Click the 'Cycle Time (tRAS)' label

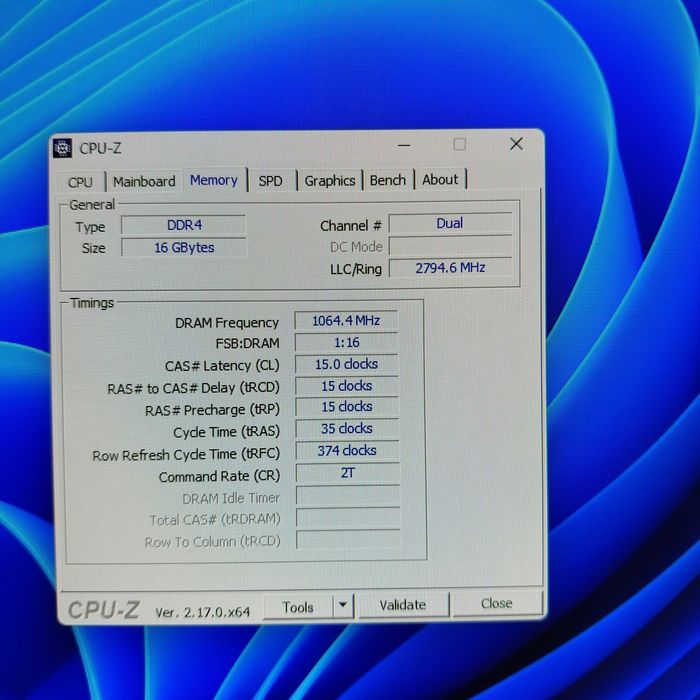[226, 432]
